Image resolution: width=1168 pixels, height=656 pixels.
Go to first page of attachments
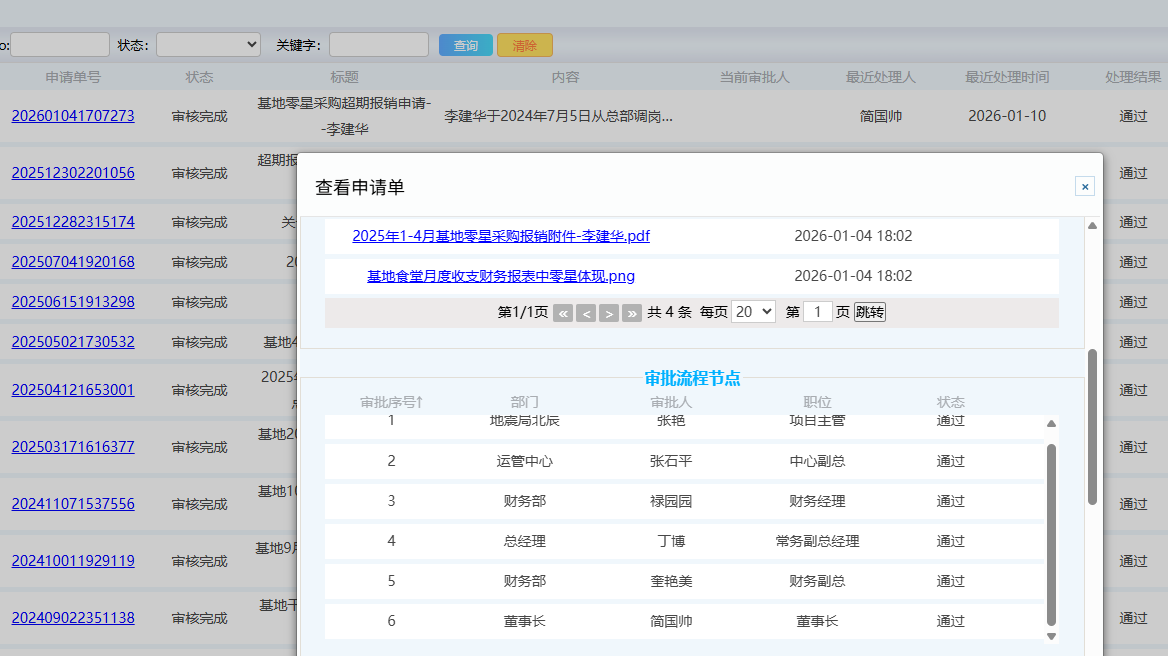click(563, 313)
